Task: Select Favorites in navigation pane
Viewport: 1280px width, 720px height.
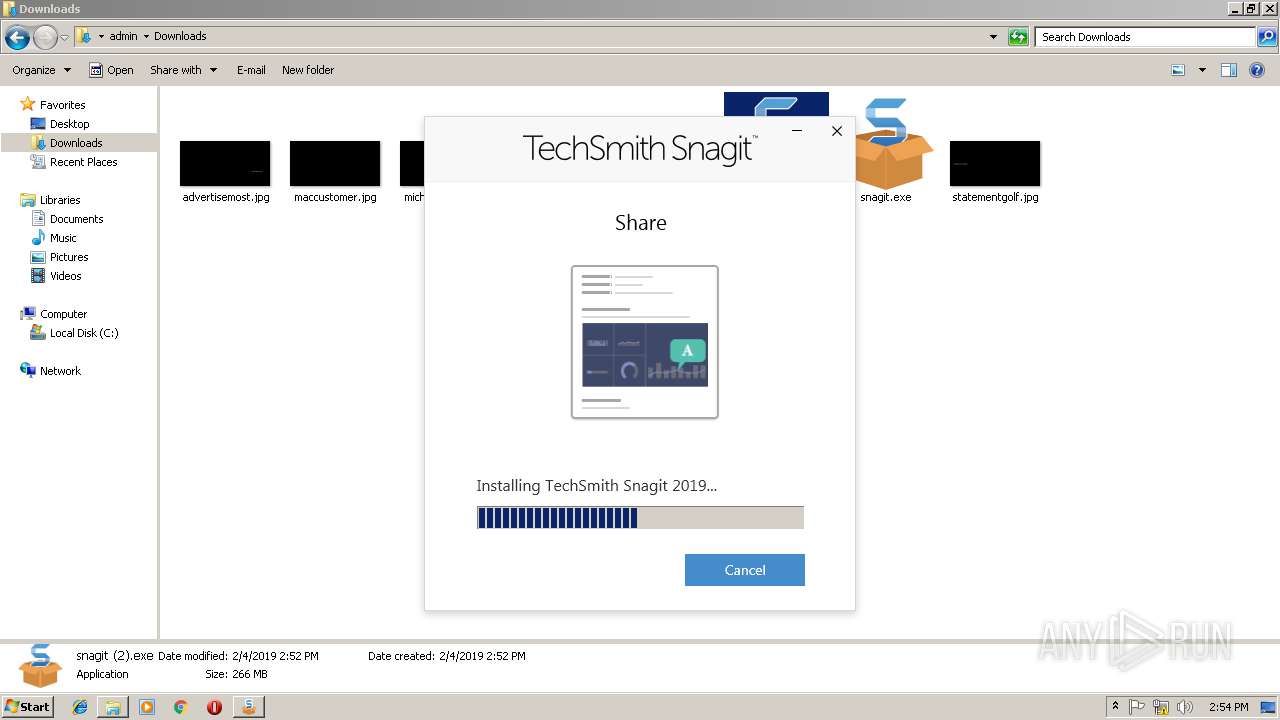Action: pyautogui.click(x=62, y=104)
